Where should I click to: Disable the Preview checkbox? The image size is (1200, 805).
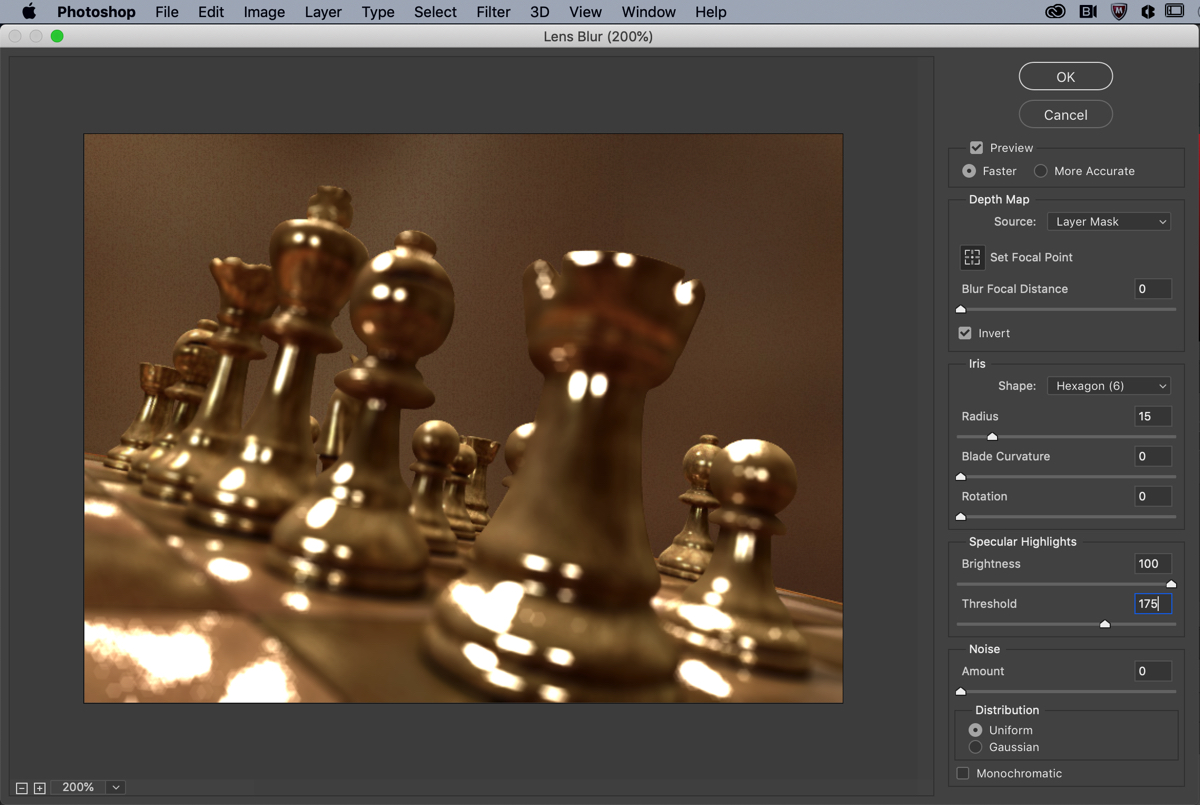tap(976, 148)
